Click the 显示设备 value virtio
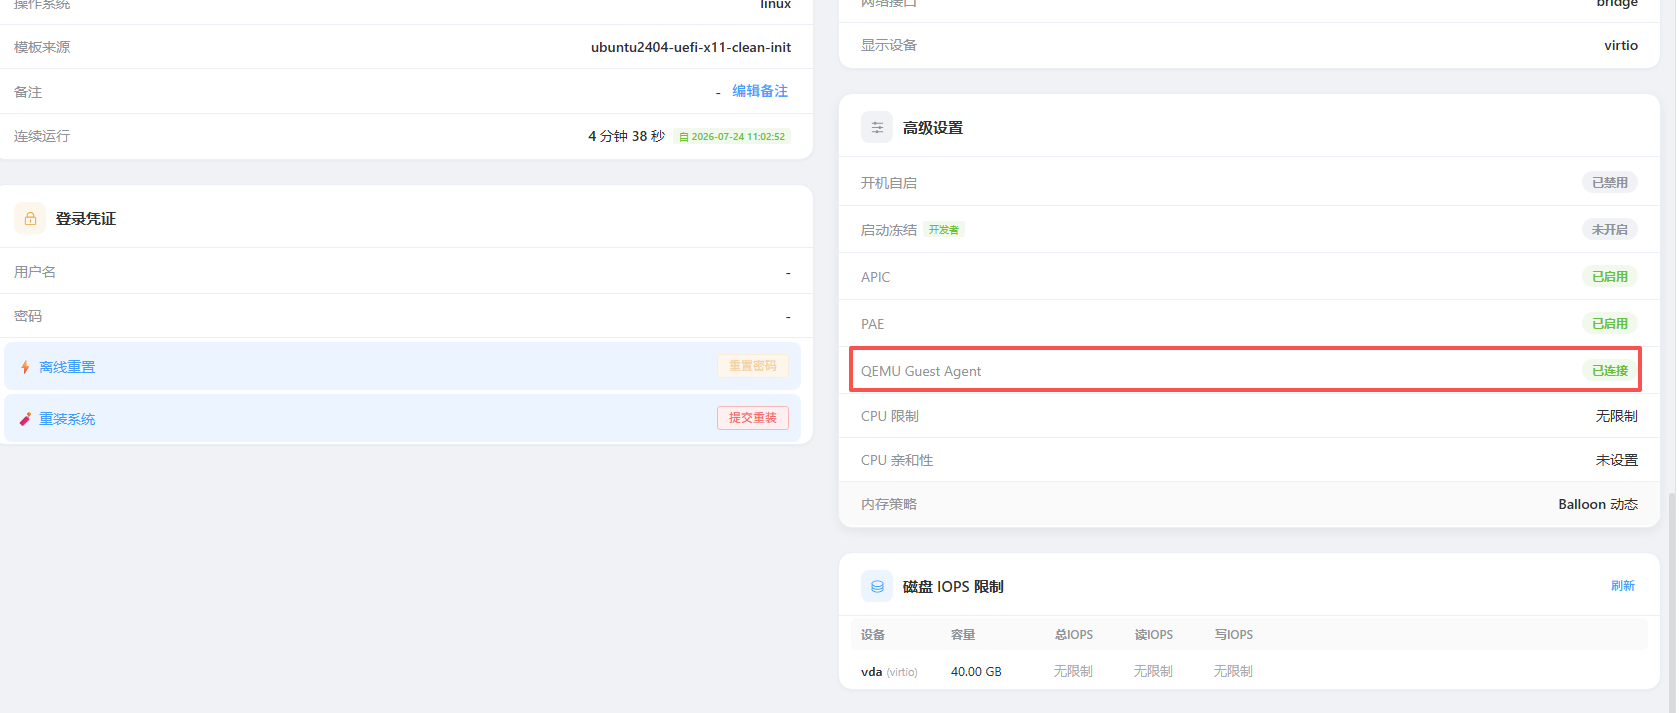Image resolution: width=1679 pixels, height=713 pixels. [1621, 45]
